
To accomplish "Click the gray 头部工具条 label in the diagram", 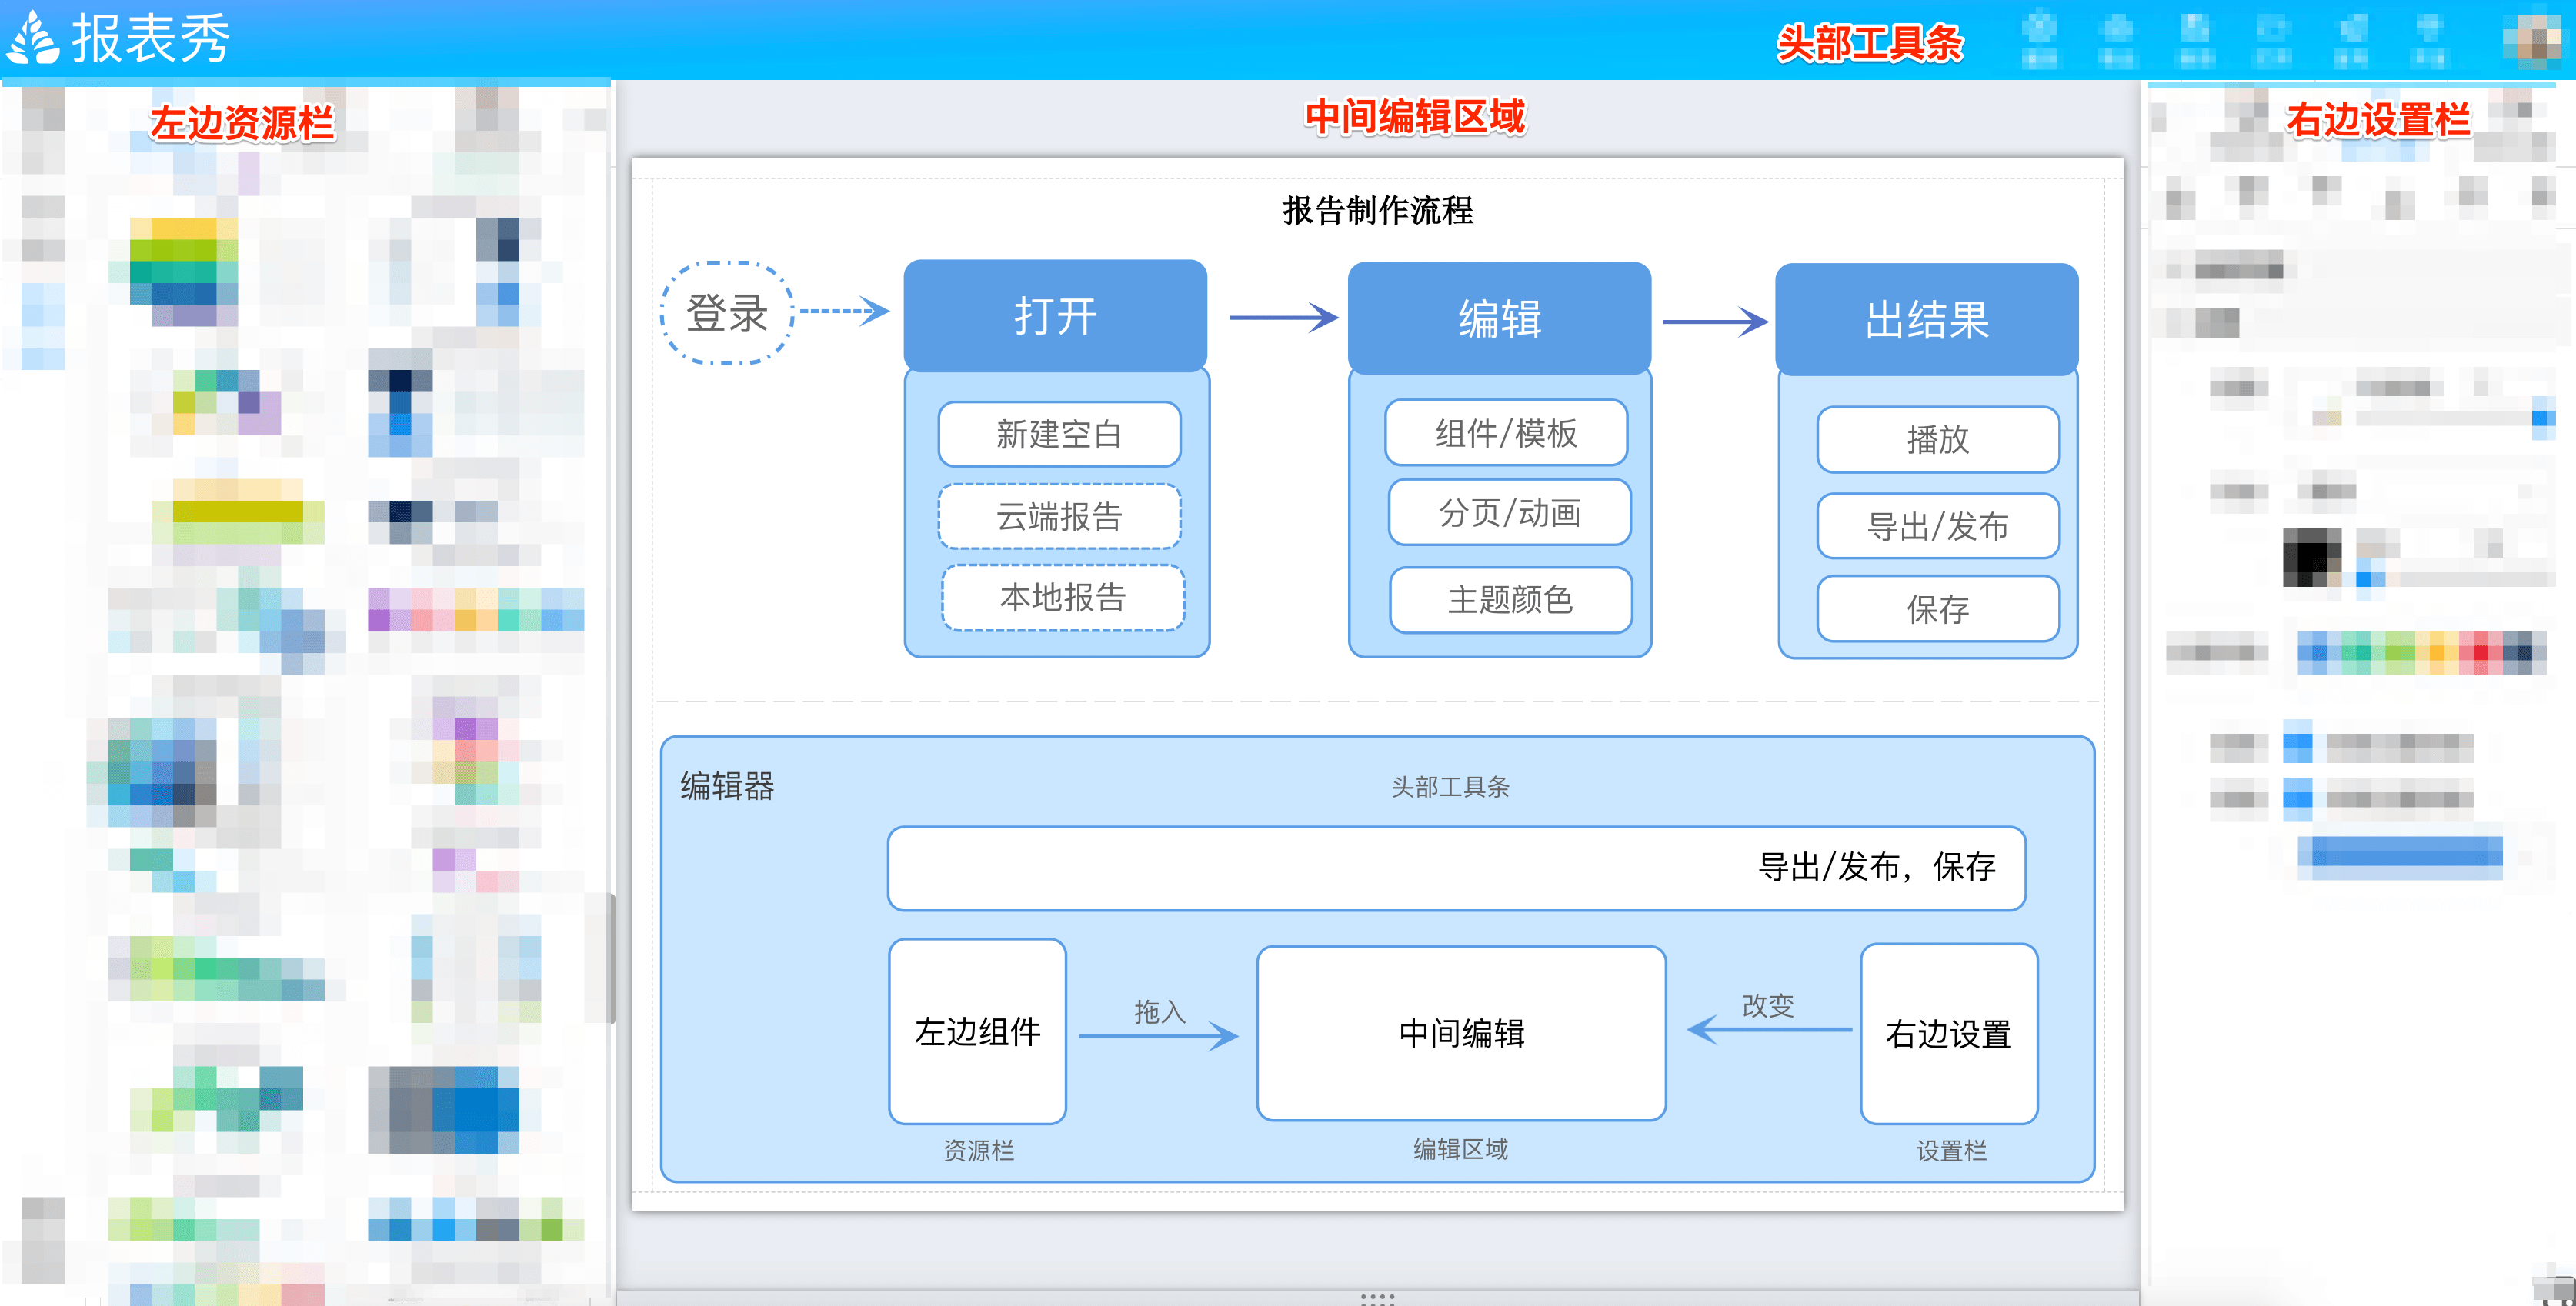I will [x=1450, y=787].
